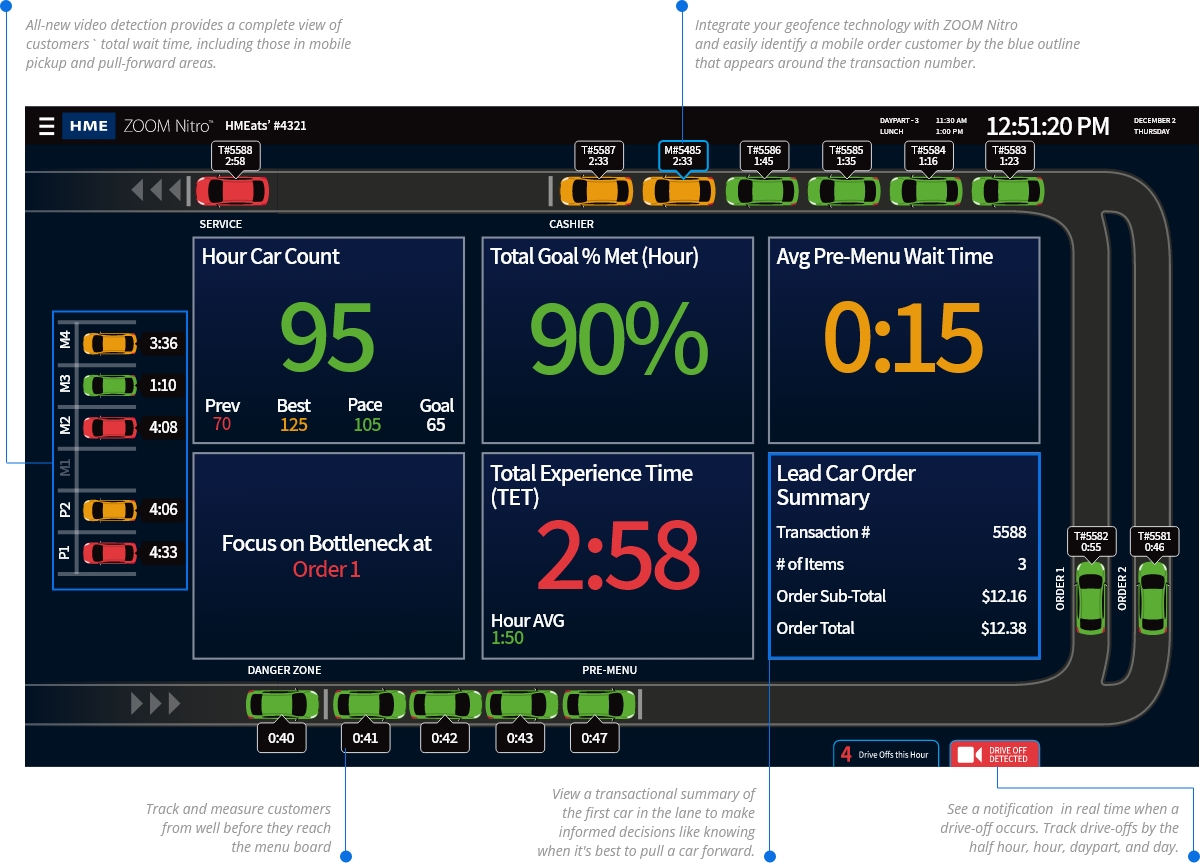Open the hamburger menu
This screenshot has width=1200, height=863.
46,126
